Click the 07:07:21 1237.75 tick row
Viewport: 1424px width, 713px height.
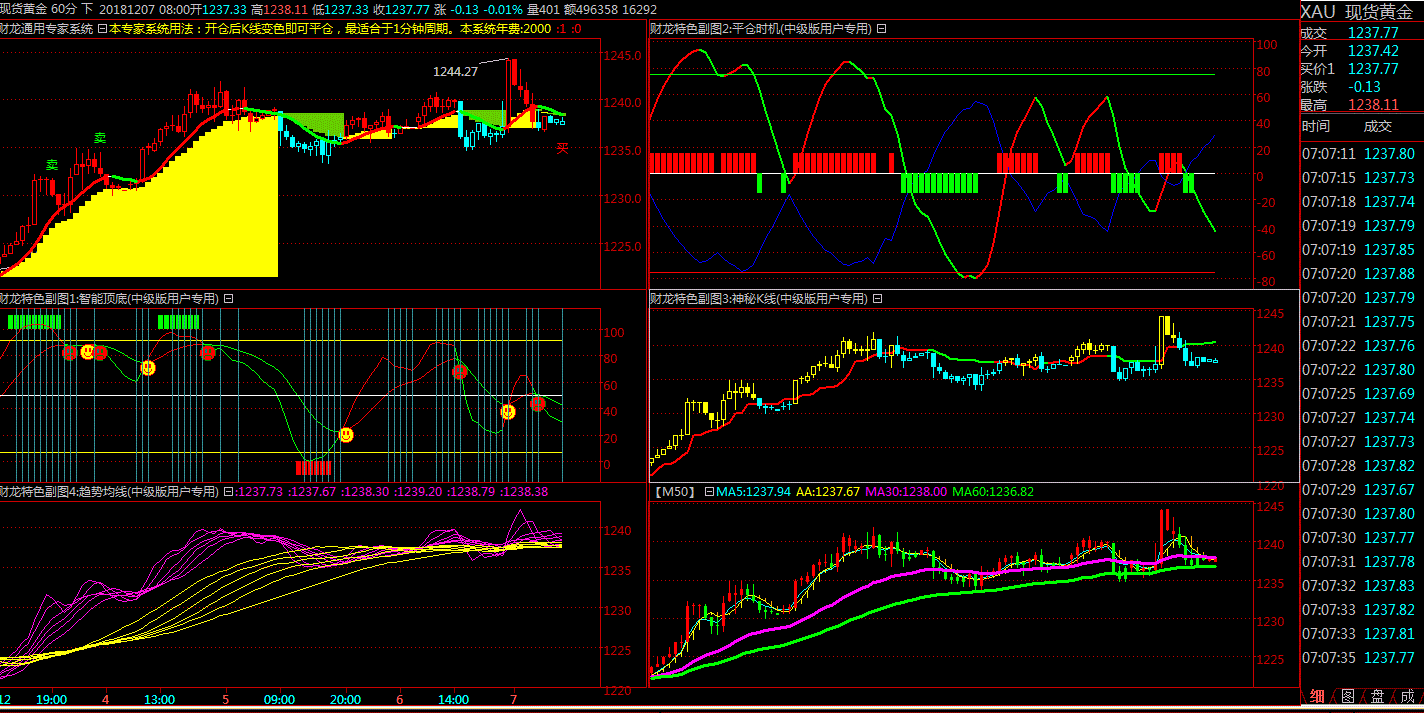pyautogui.click(x=1361, y=322)
